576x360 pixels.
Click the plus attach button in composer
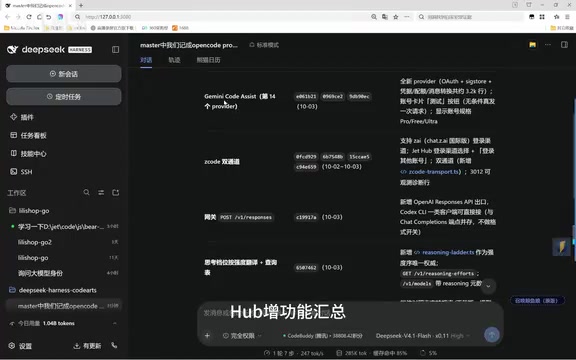pyautogui.click(x=207, y=335)
